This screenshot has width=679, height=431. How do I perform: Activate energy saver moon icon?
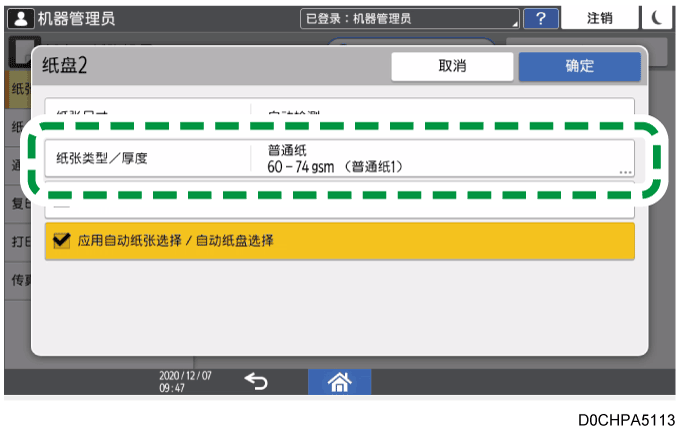(x=656, y=18)
